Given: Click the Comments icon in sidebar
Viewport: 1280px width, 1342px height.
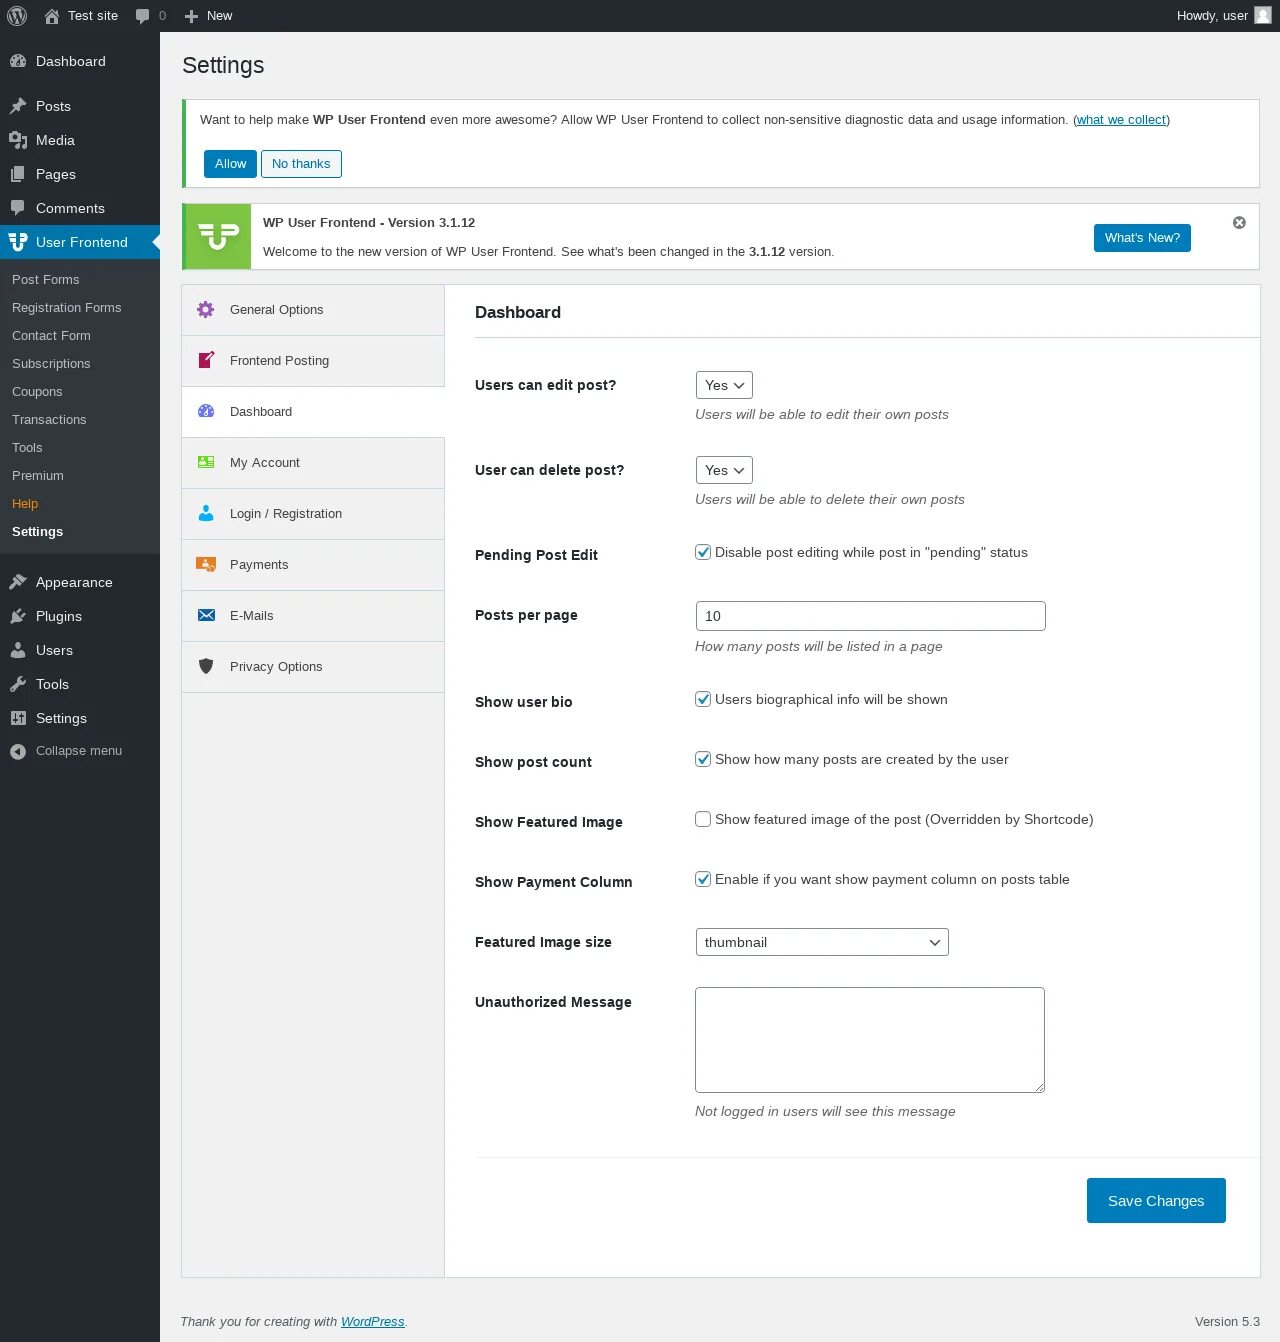Looking at the screenshot, I should [18, 208].
